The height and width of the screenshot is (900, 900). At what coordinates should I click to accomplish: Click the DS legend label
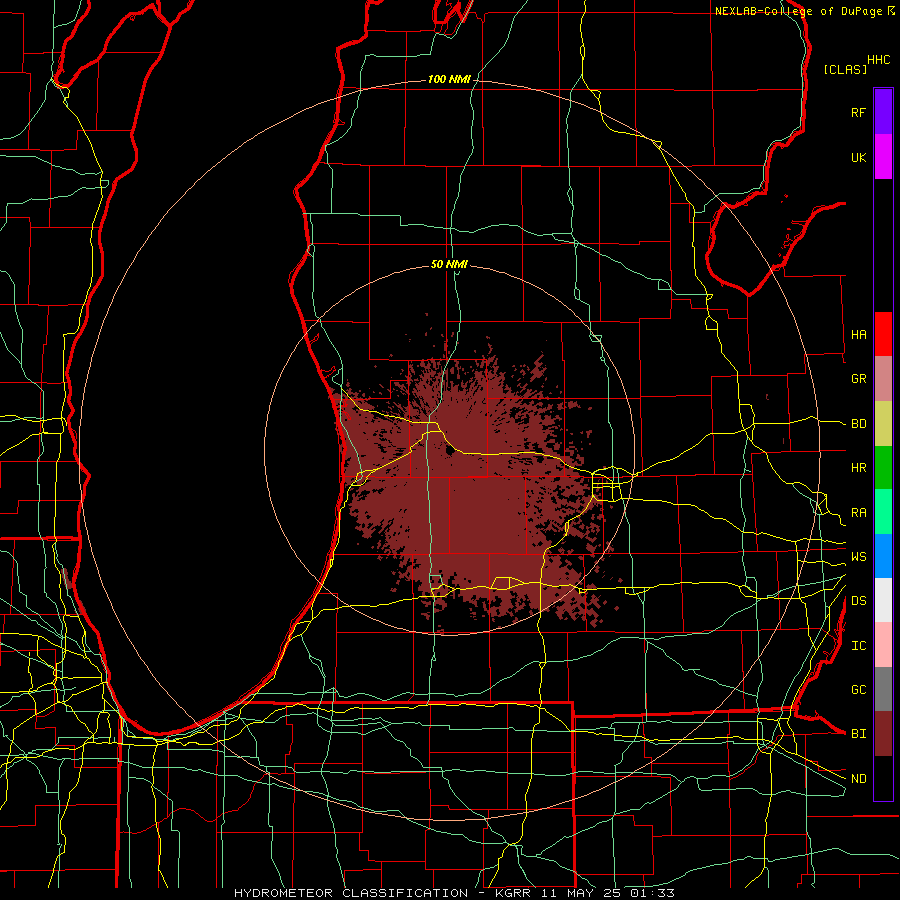pyautogui.click(x=858, y=601)
